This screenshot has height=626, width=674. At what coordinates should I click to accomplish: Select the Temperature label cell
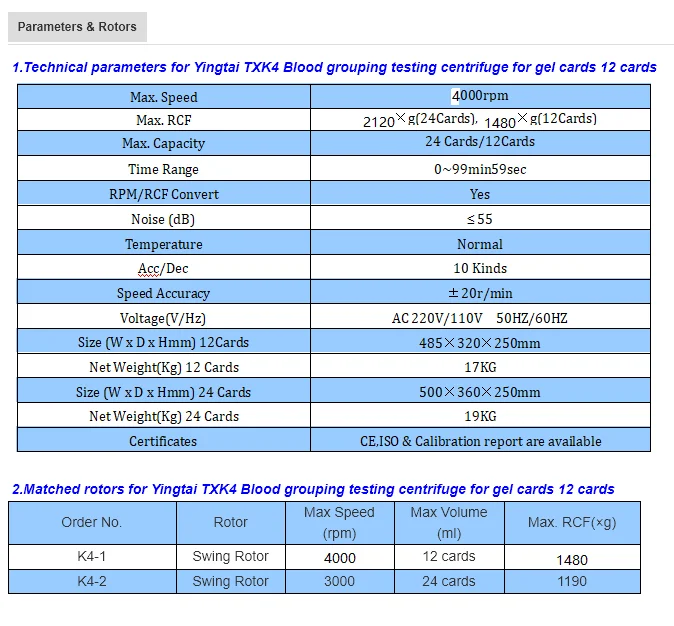164,242
